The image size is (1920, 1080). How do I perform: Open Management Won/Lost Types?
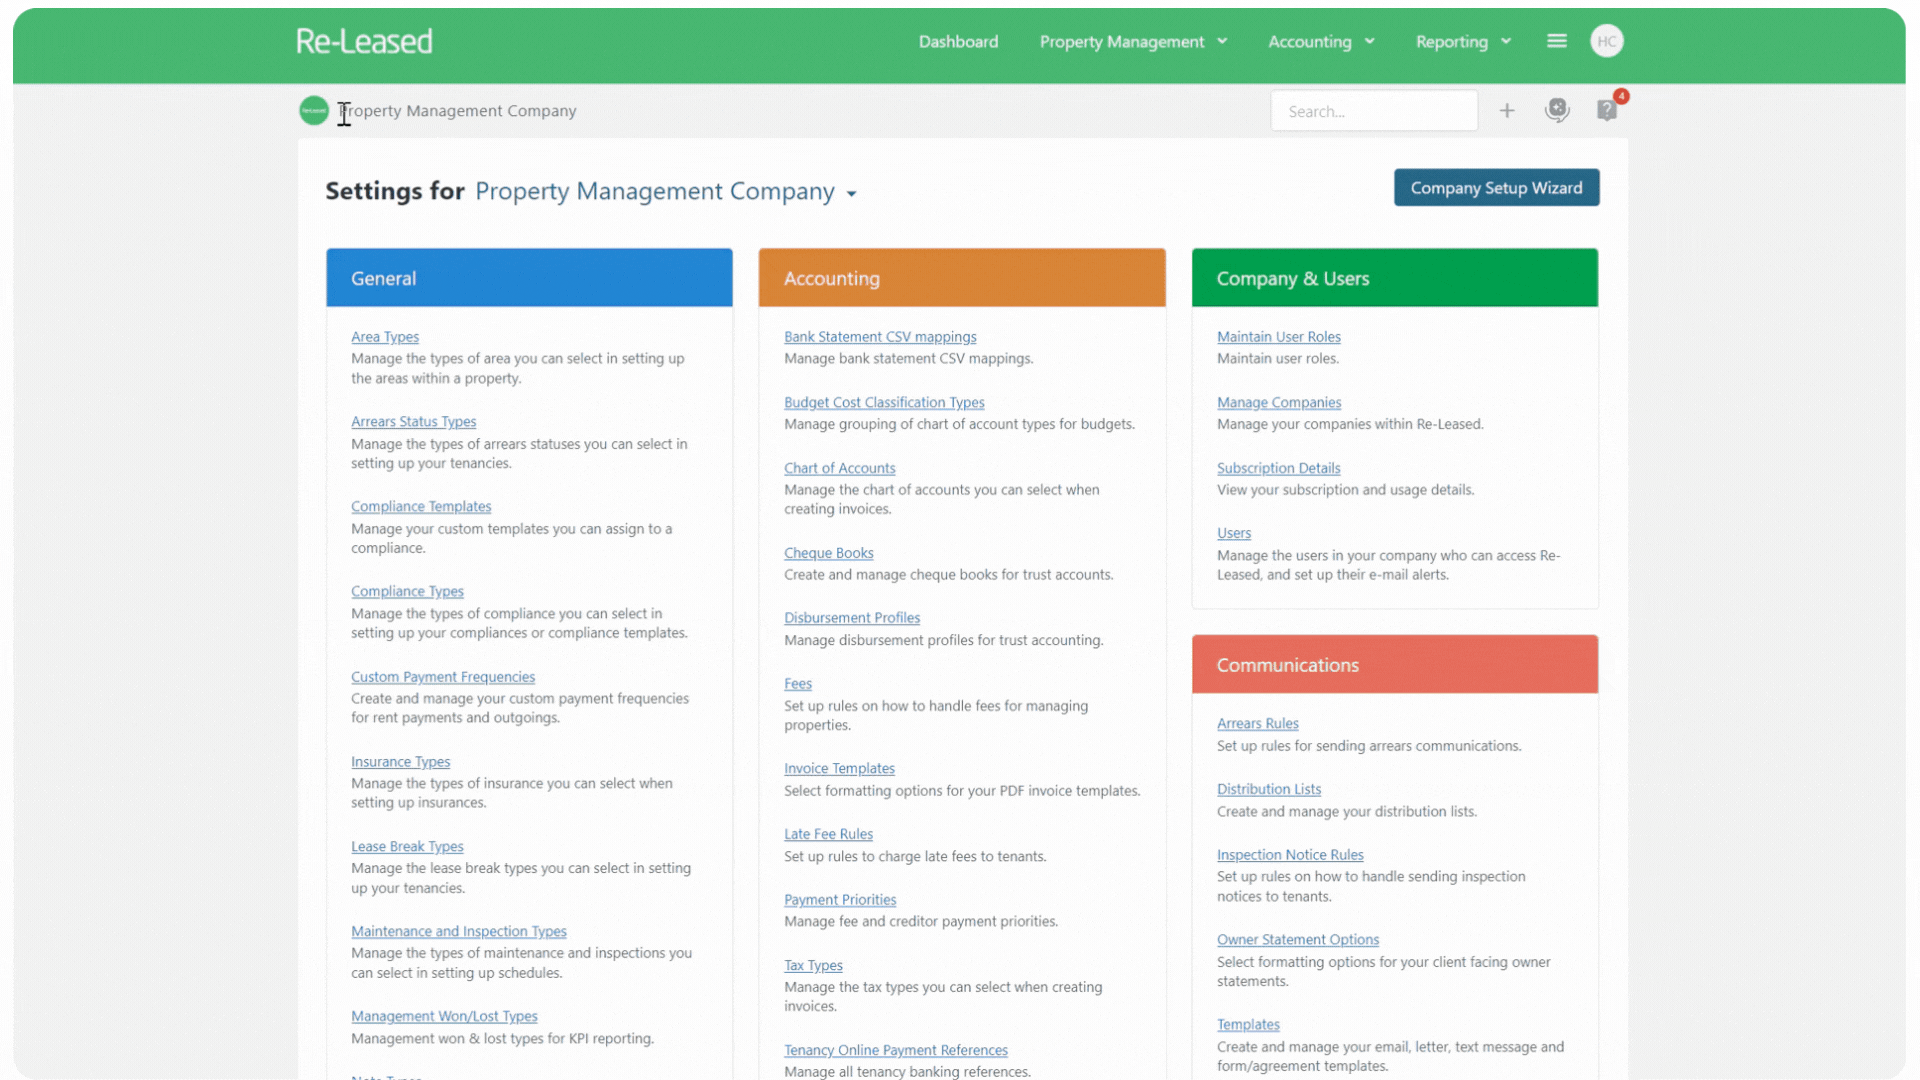[x=444, y=1017]
